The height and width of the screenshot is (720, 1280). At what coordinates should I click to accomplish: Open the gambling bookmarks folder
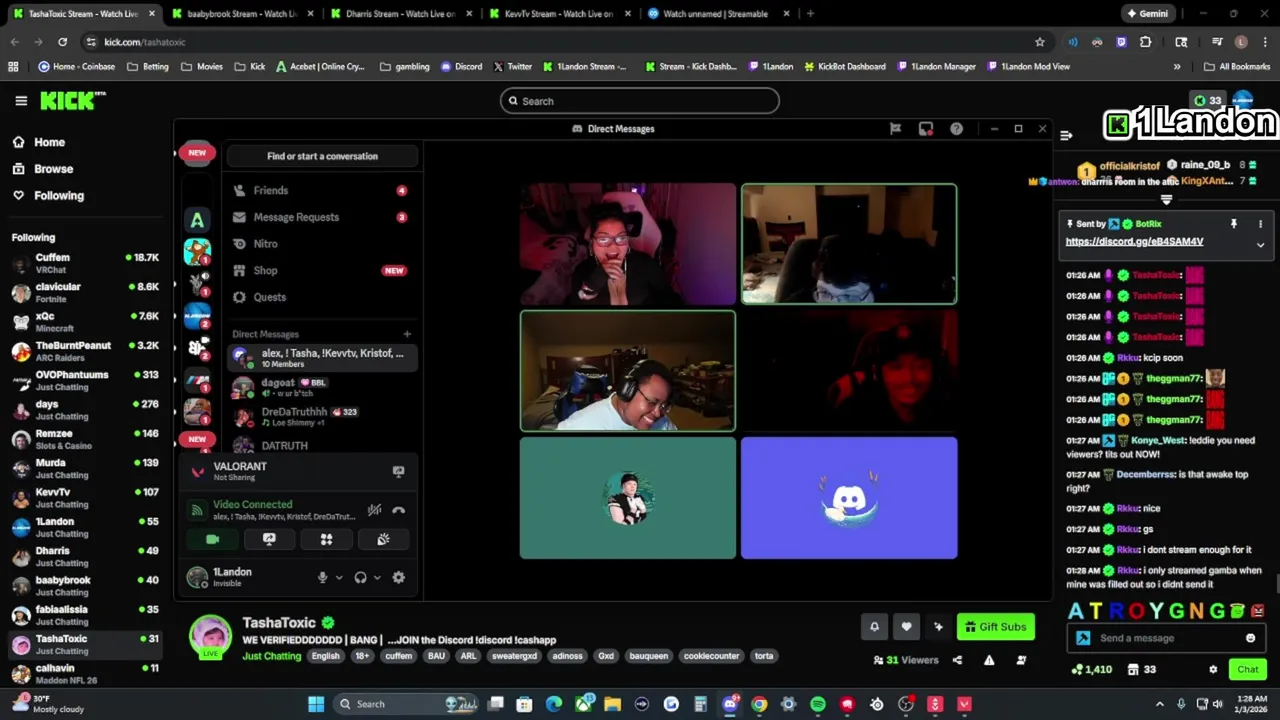(405, 67)
